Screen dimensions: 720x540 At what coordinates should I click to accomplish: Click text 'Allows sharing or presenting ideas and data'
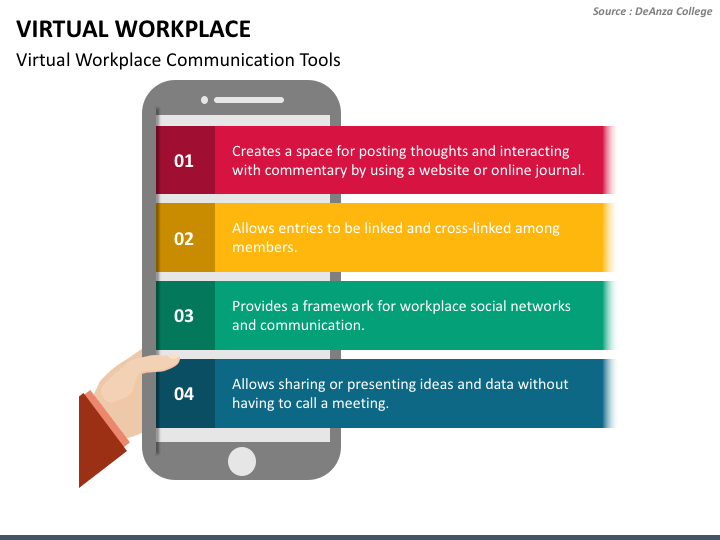click(372, 384)
